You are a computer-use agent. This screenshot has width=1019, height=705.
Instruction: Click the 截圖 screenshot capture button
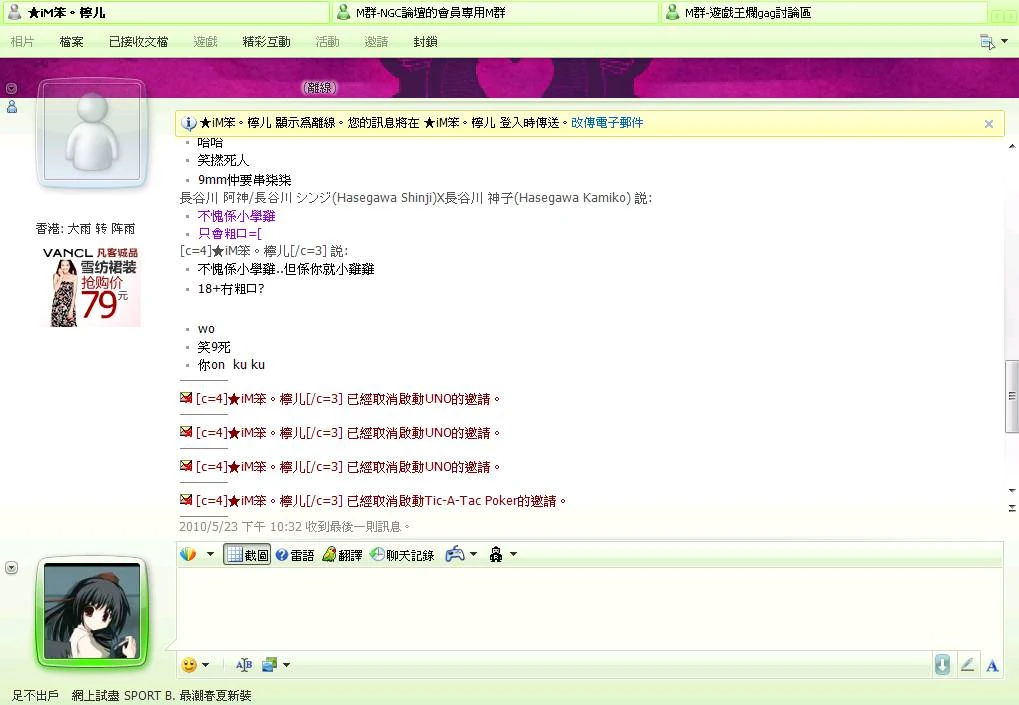pyautogui.click(x=247, y=555)
